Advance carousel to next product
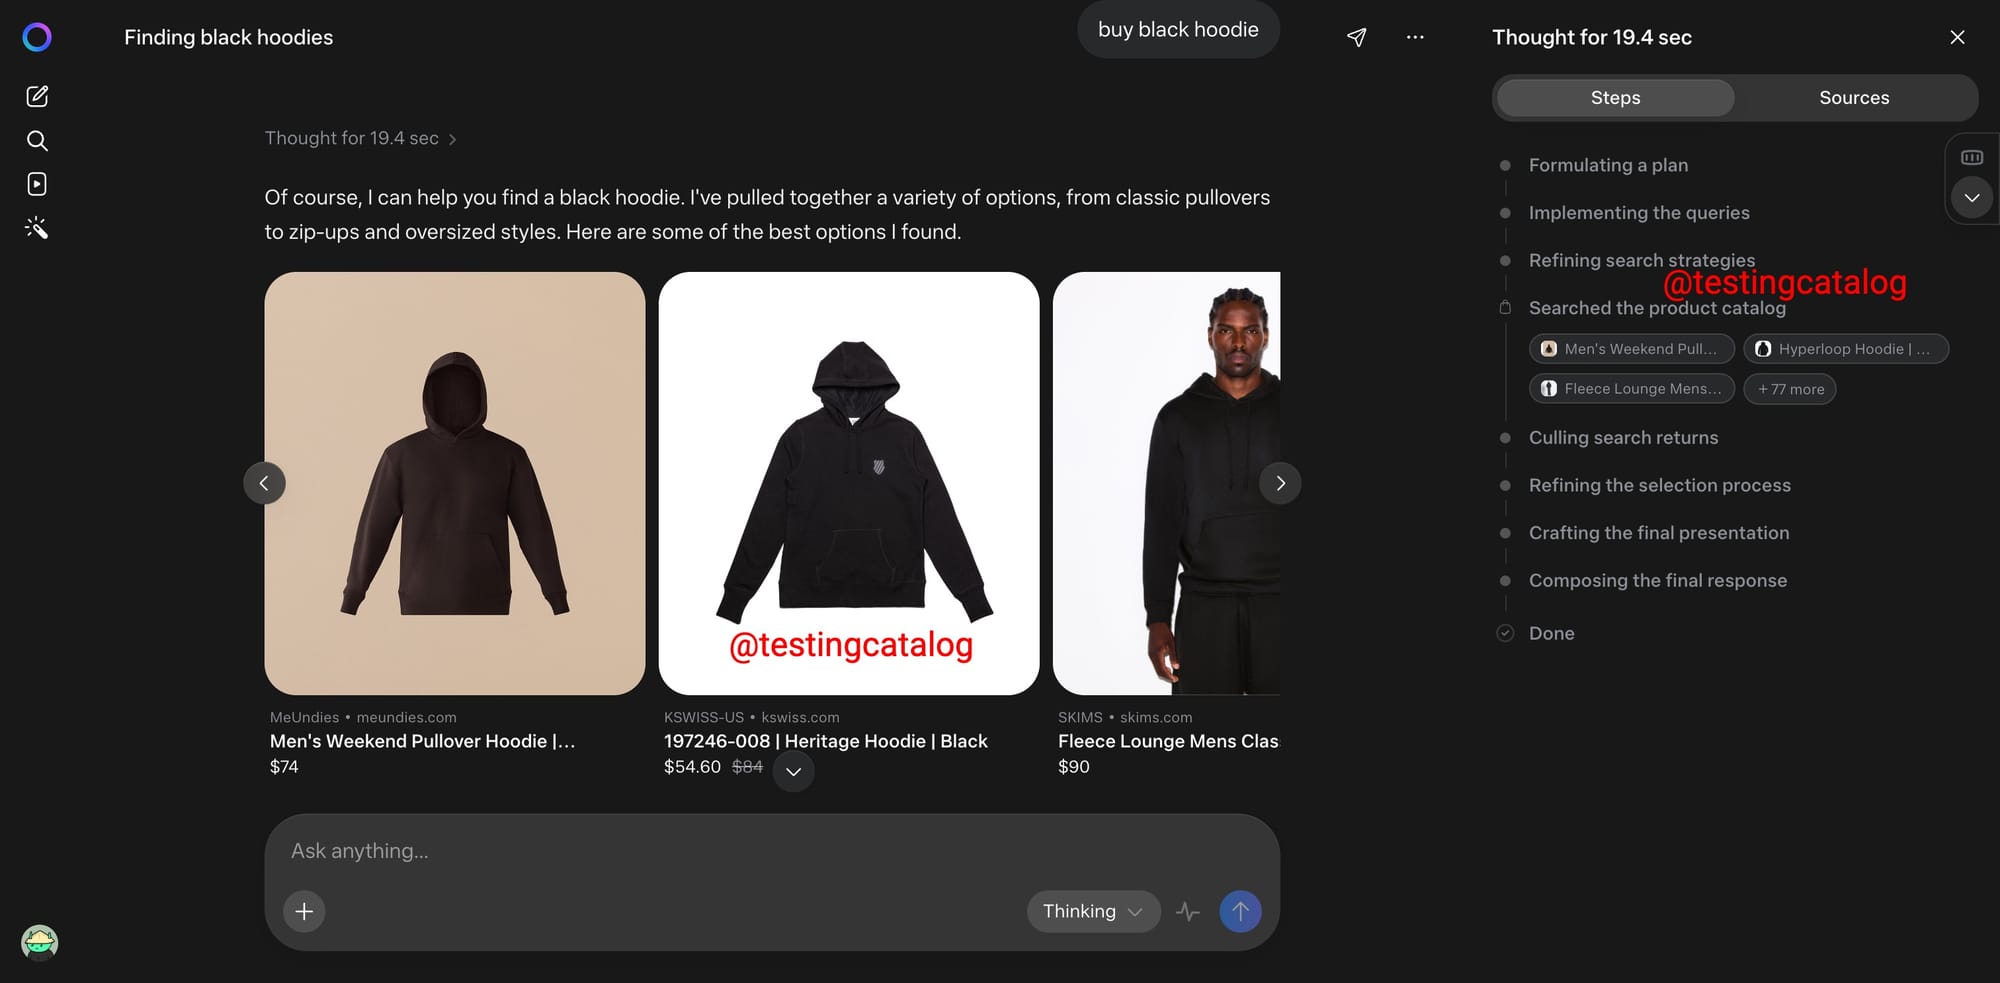2000x983 pixels. click(1280, 483)
